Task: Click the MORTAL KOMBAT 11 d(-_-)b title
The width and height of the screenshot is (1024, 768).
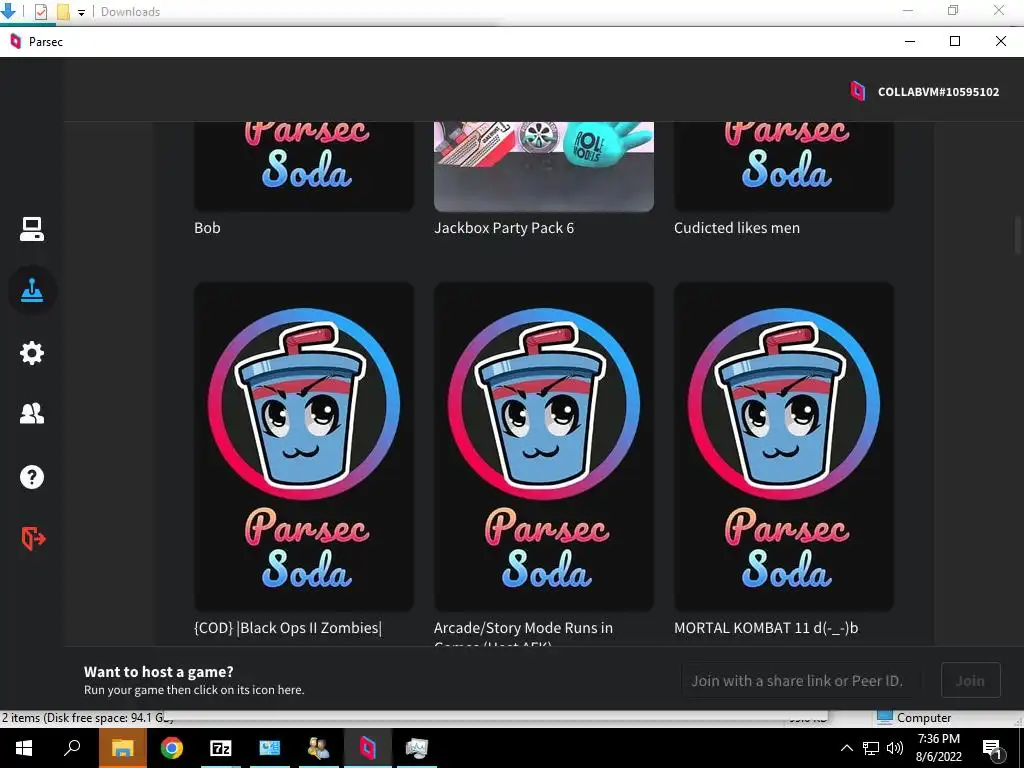Action: pyautogui.click(x=766, y=628)
